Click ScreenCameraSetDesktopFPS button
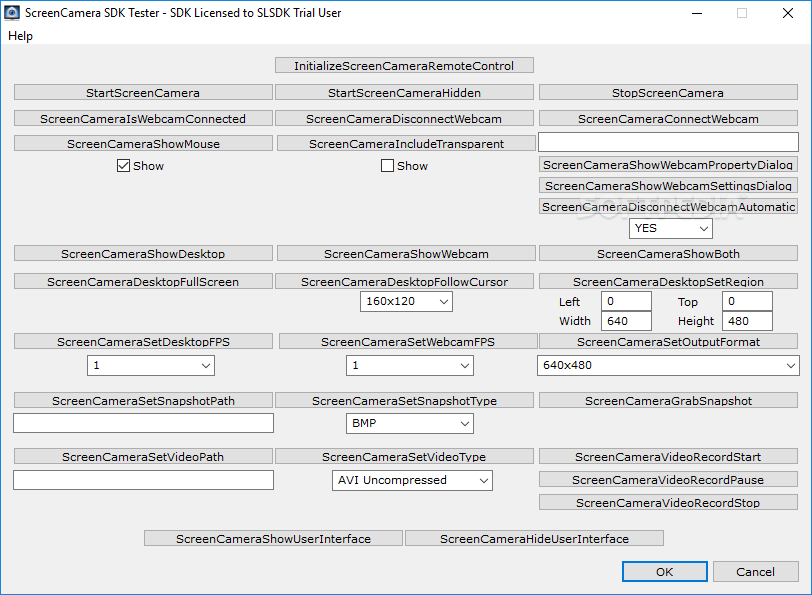812x595 pixels. point(143,341)
